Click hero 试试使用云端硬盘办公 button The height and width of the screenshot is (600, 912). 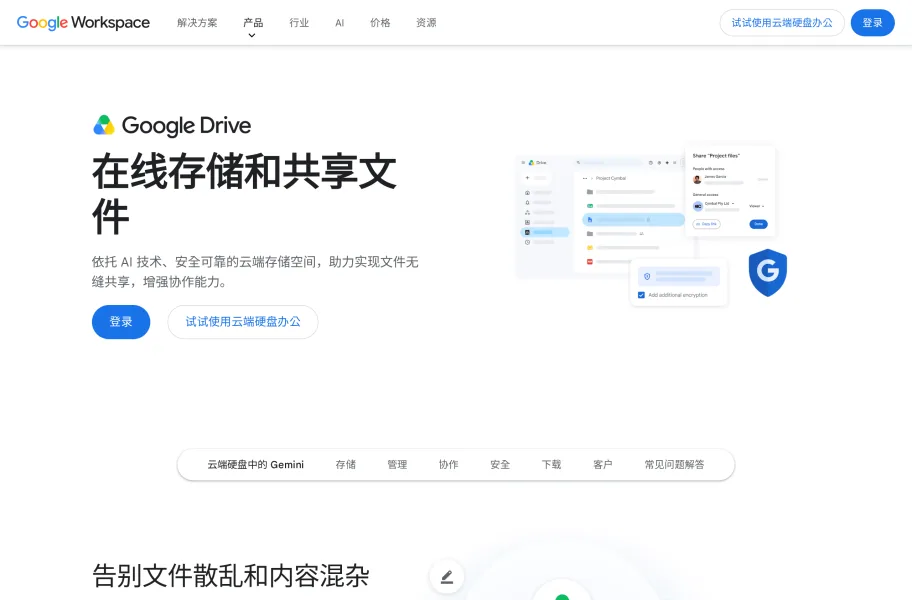coord(243,322)
